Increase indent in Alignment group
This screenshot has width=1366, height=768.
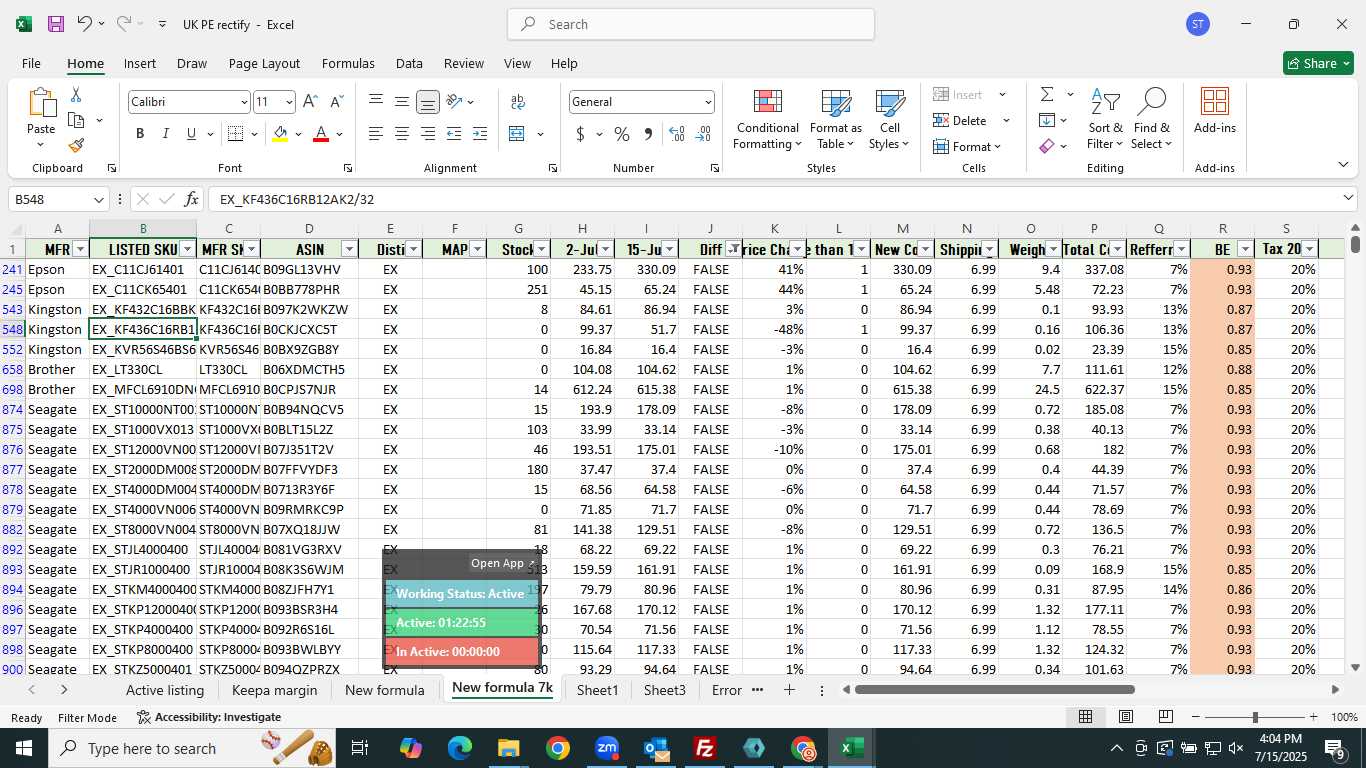click(x=480, y=133)
